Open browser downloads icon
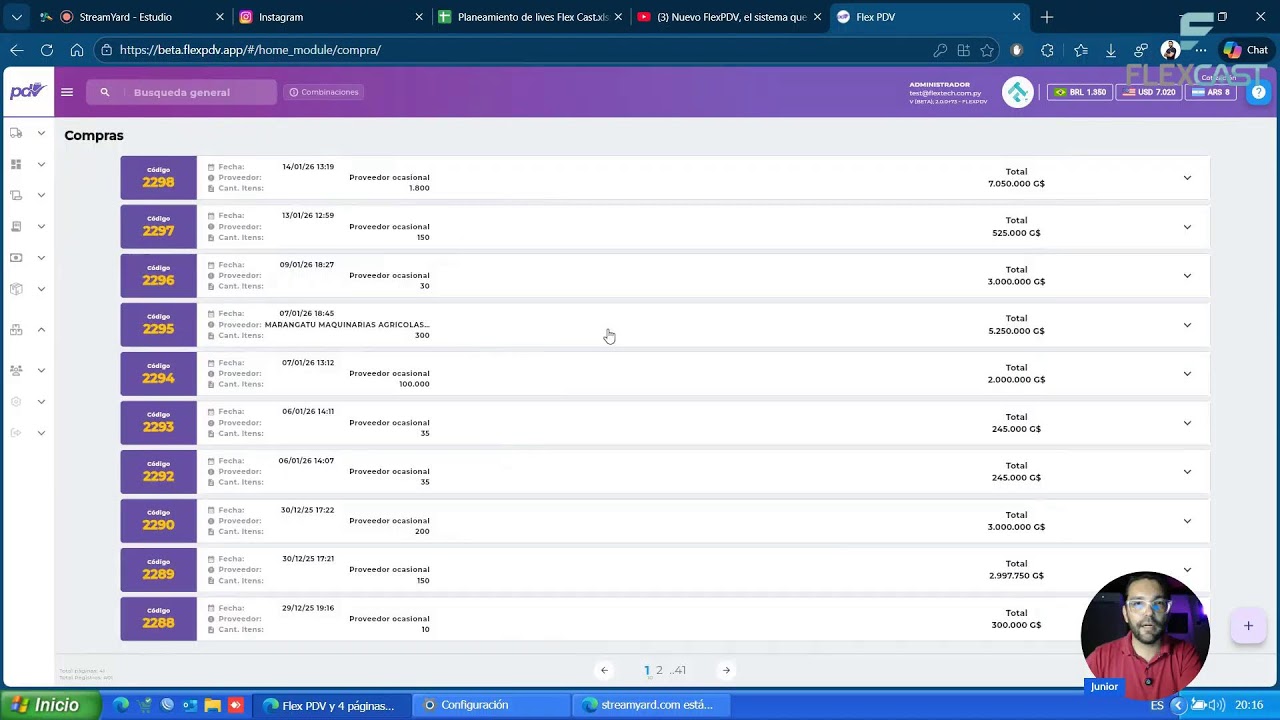 [1111, 50]
